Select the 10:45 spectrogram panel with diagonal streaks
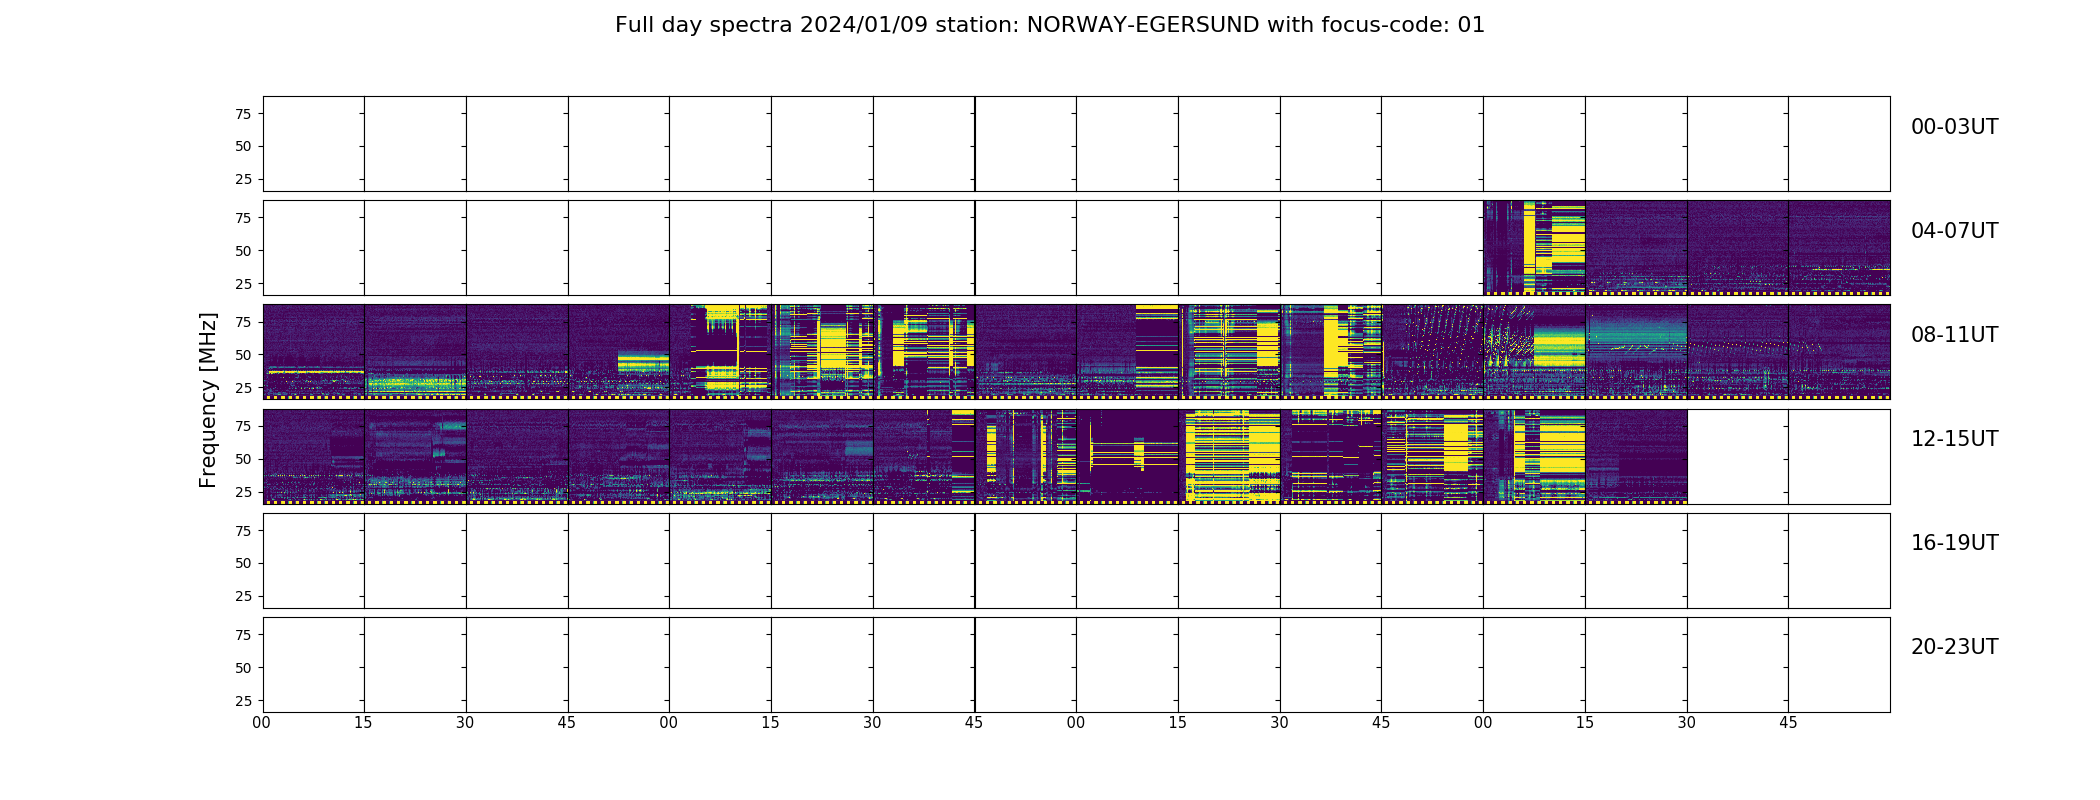The height and width of the screenshot is (800, 2100). [x=1432, y=352]
